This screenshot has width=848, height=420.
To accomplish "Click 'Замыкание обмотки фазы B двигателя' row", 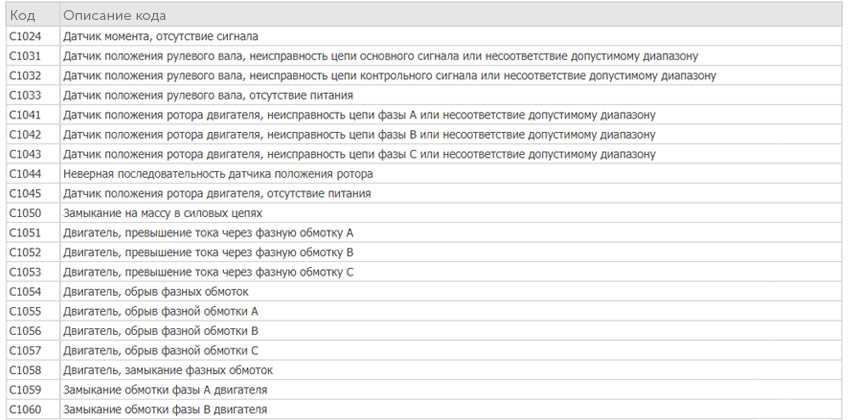I will coord(165,410).
